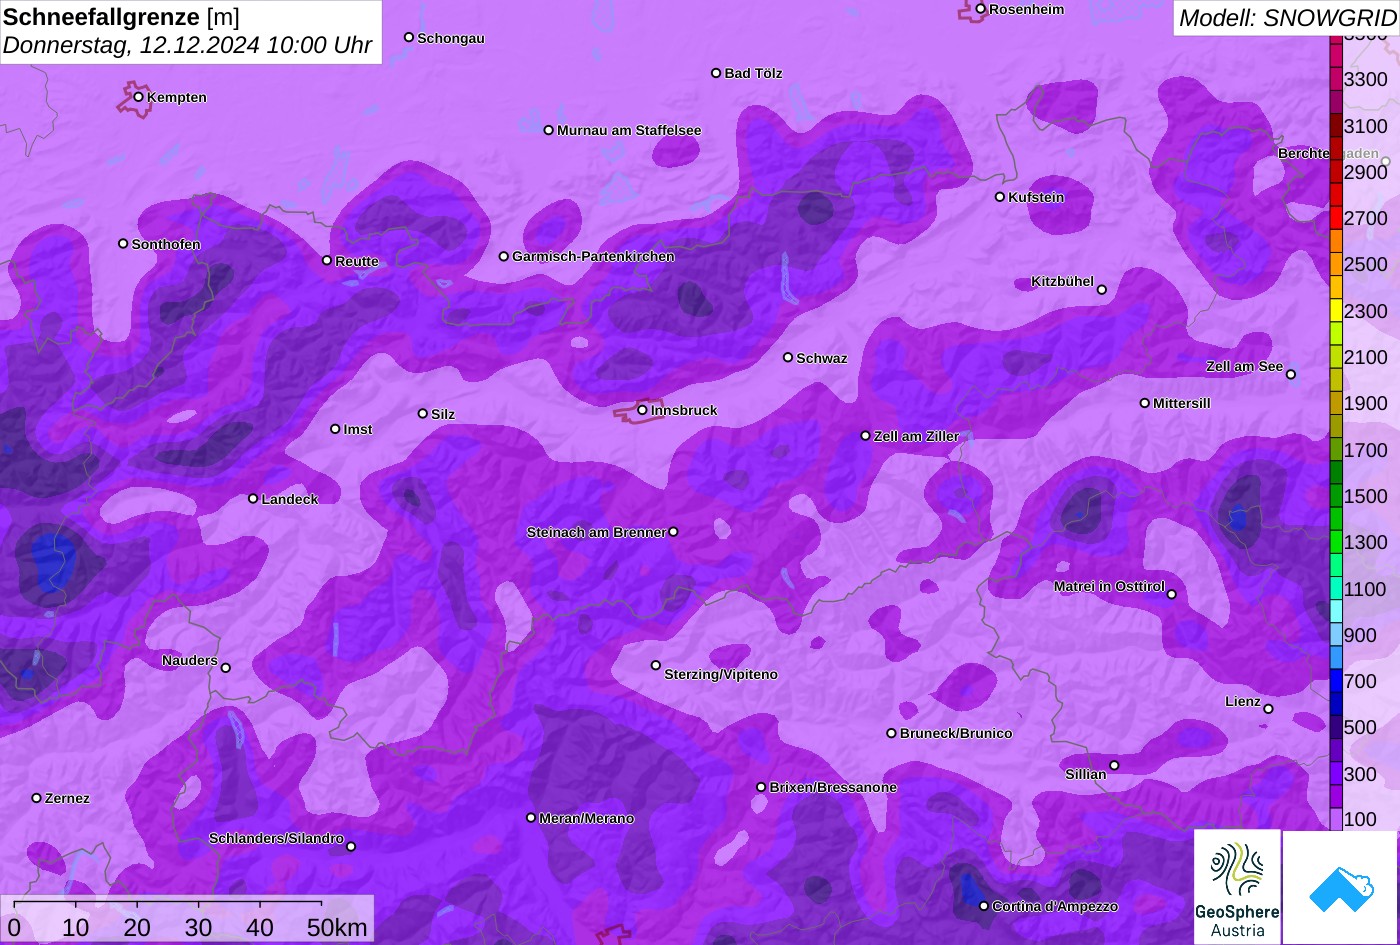Image resolution: width=1400 pixels, height=945 pixels.
Task: Click the Sterzing/Vipiteno label
Action: [720, 675]
